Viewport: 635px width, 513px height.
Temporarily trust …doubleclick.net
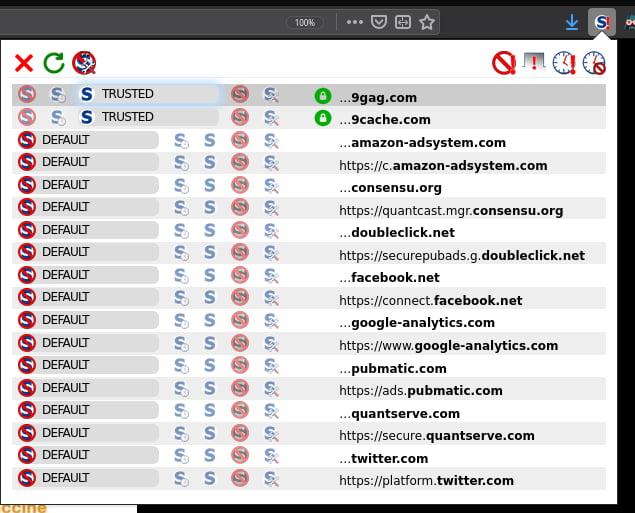tap(181, 230)
